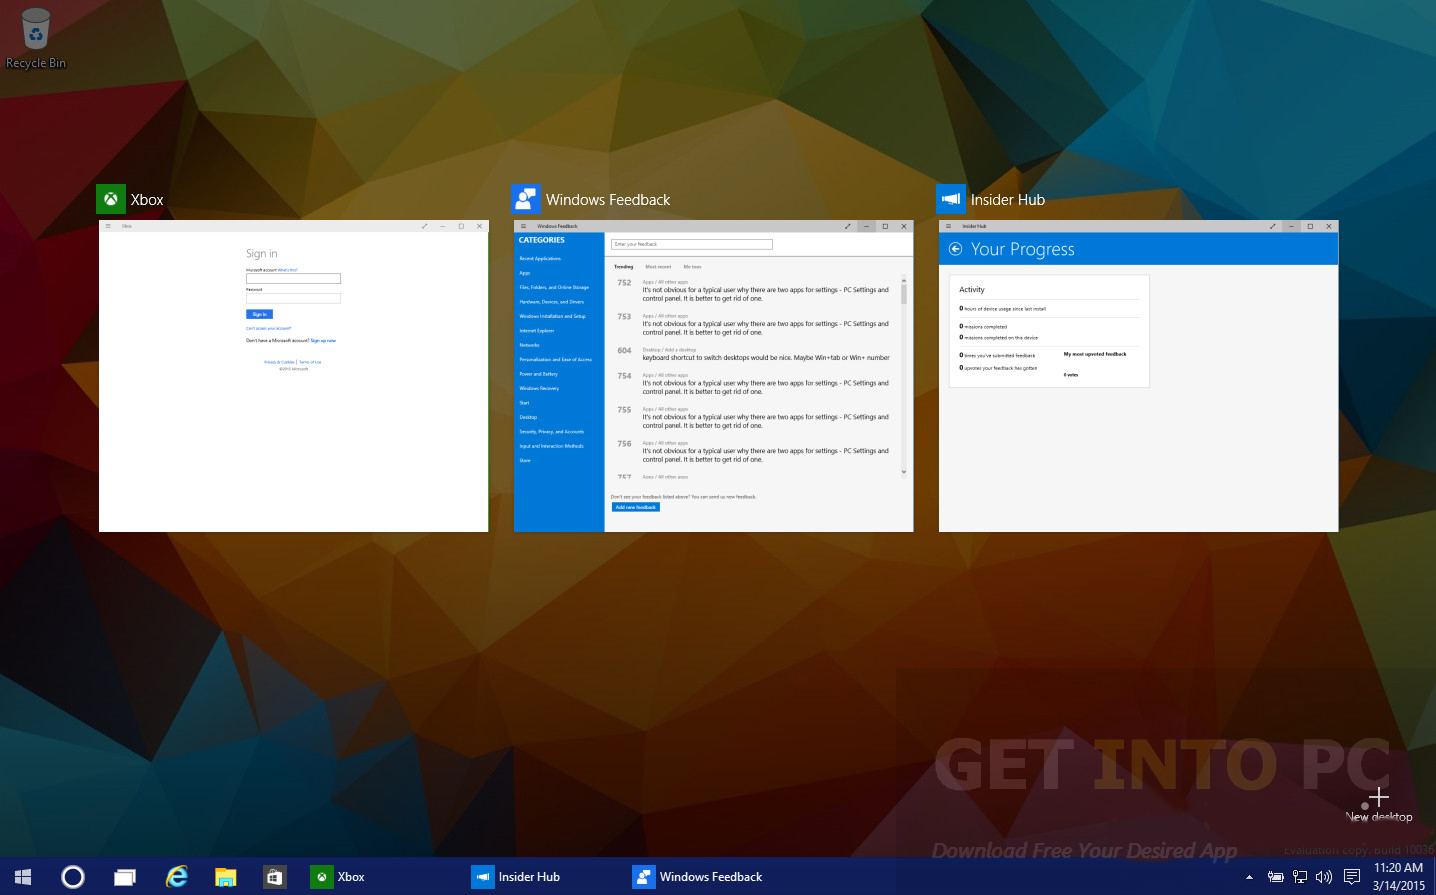
Task: Select the Xbox window thumbnail
Action: coord(294,376)
